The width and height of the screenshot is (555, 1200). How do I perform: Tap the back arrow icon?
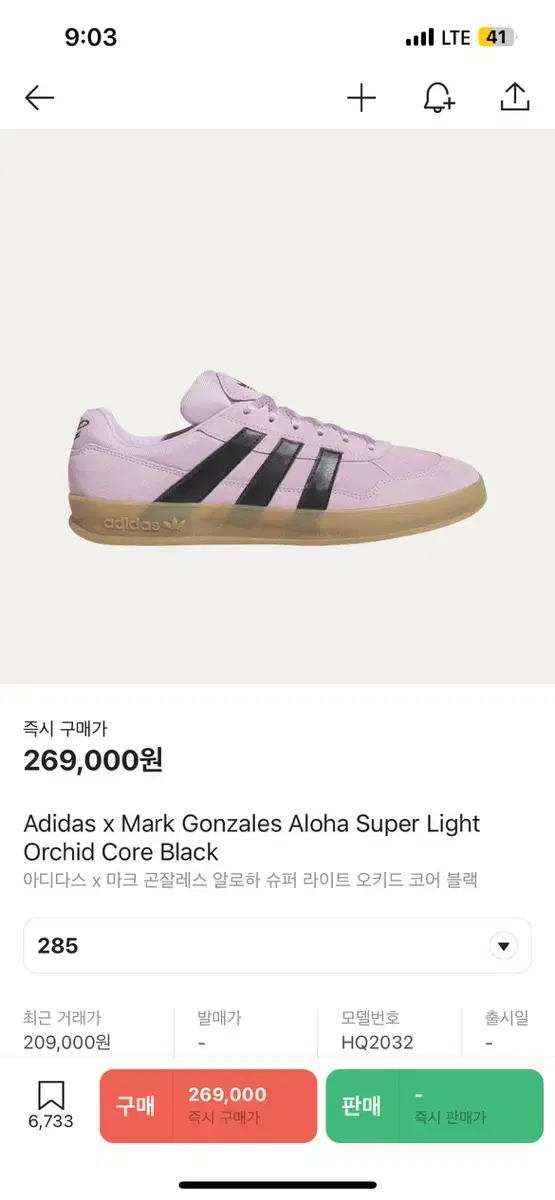point(40,97)
